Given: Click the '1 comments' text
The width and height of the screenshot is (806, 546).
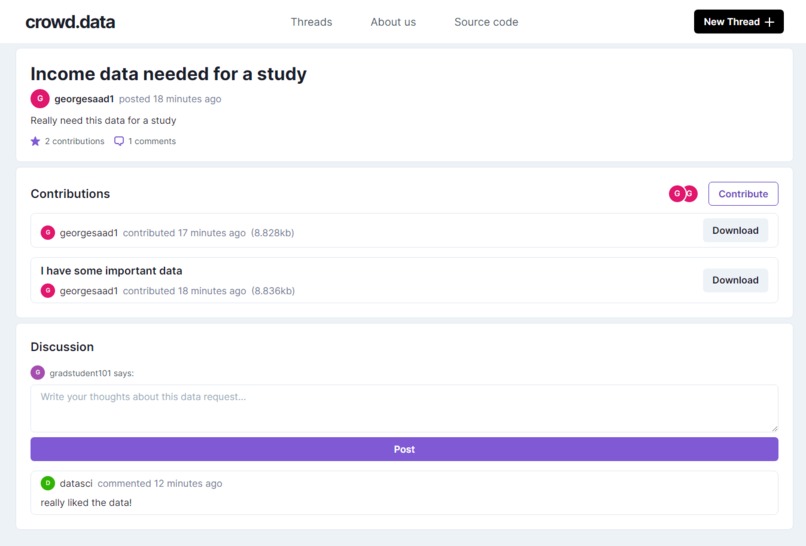Looking at the screenshot, I should pos(152,141).
